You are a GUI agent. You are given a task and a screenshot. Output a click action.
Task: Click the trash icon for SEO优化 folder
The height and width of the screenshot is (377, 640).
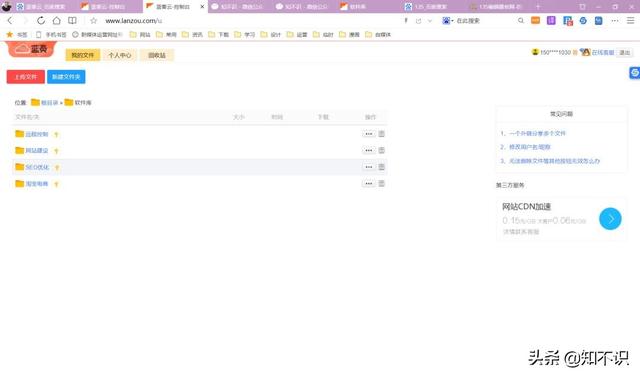382,167
